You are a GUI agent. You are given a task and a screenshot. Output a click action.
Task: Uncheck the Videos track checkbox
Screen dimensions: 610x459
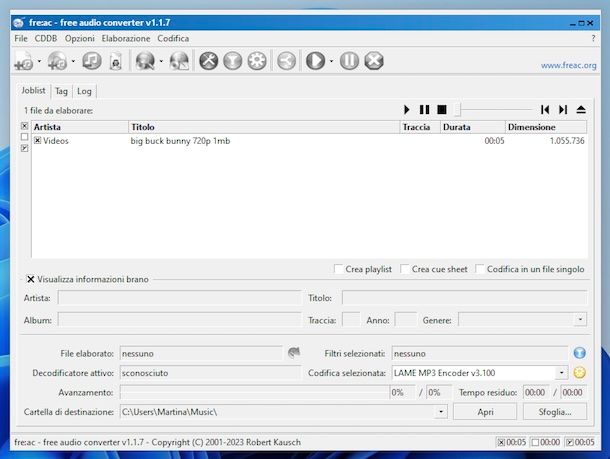point(37,140)
